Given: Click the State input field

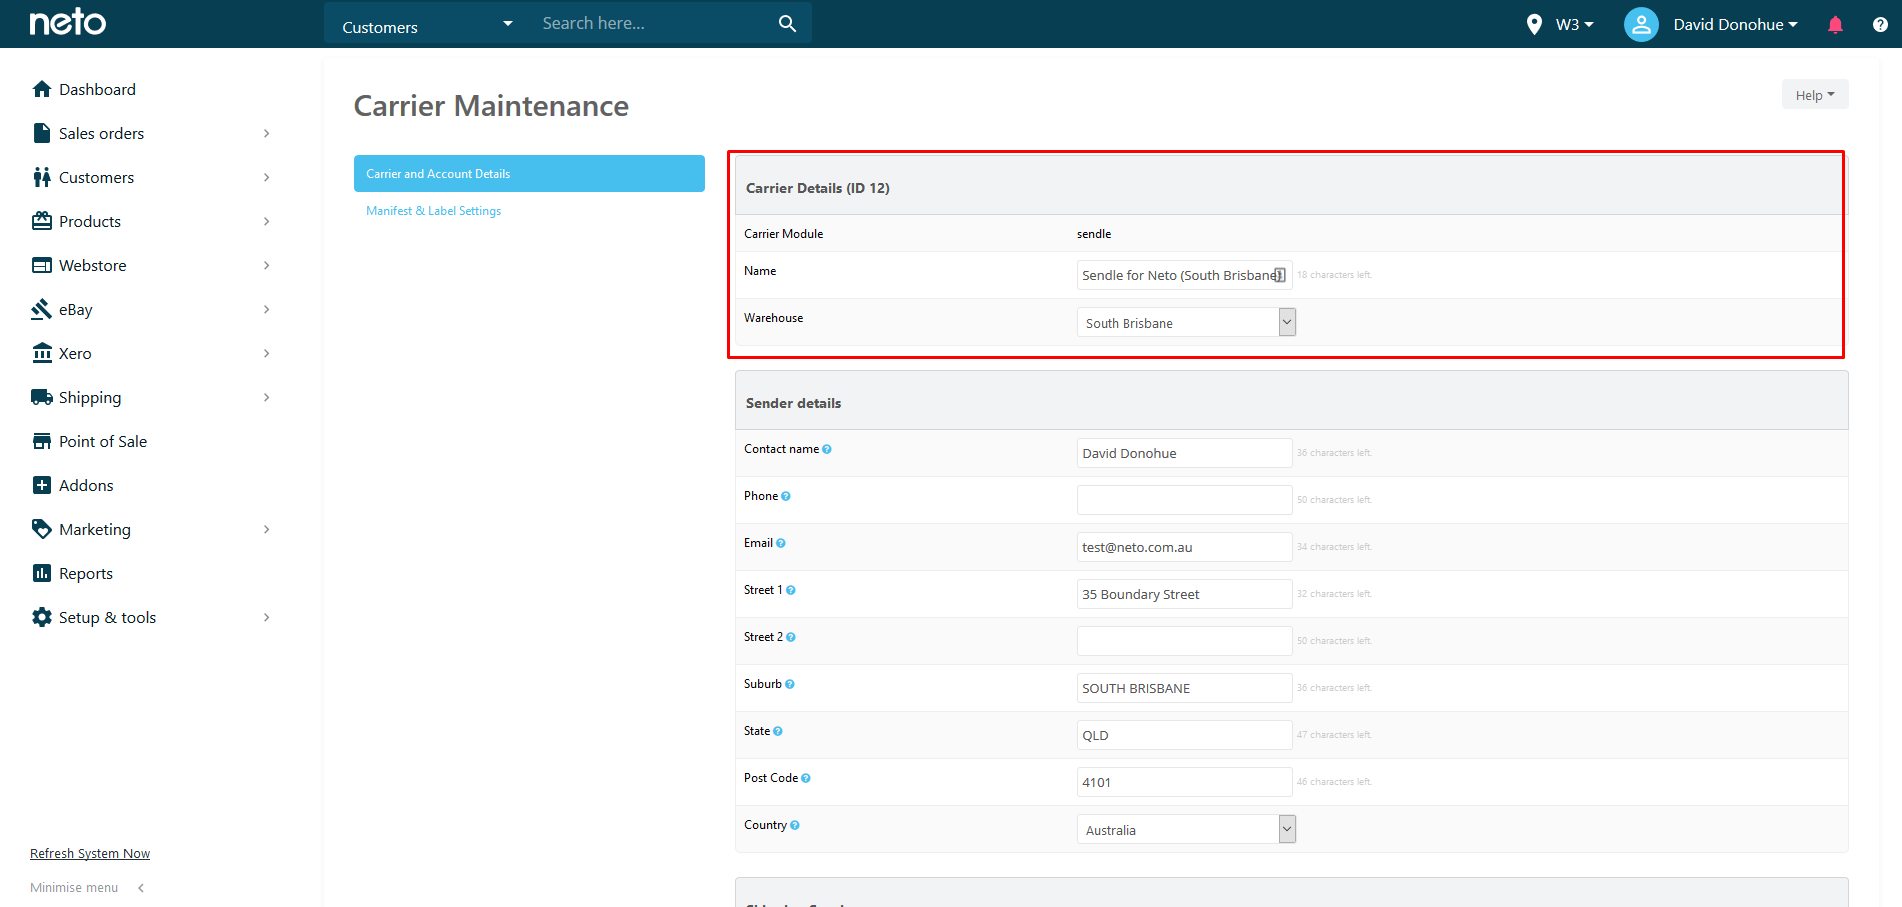Looking at the screenshot, I should tap(1184, 735).
